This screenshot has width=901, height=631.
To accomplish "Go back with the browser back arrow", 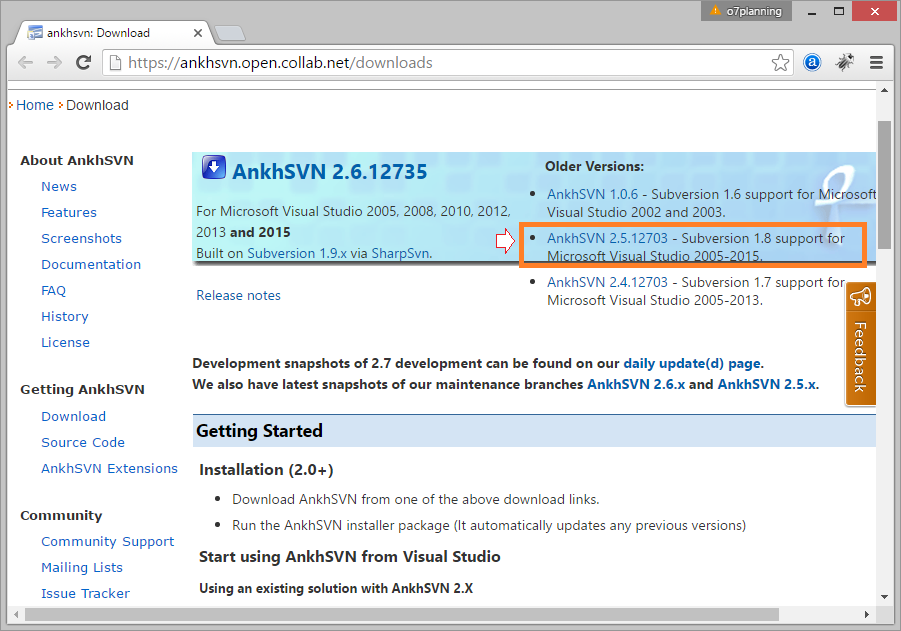I will [25, 62].
